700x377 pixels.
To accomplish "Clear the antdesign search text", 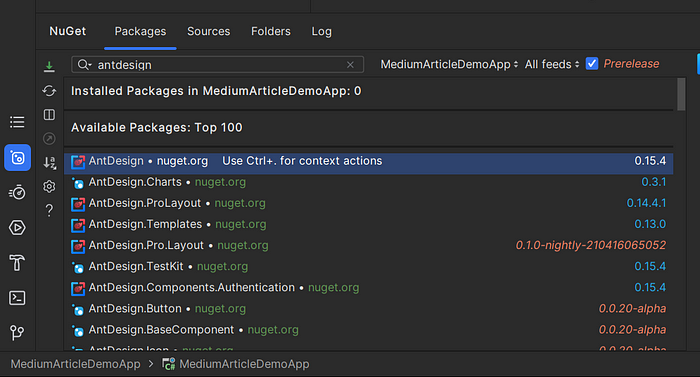I will click(350, 65).
